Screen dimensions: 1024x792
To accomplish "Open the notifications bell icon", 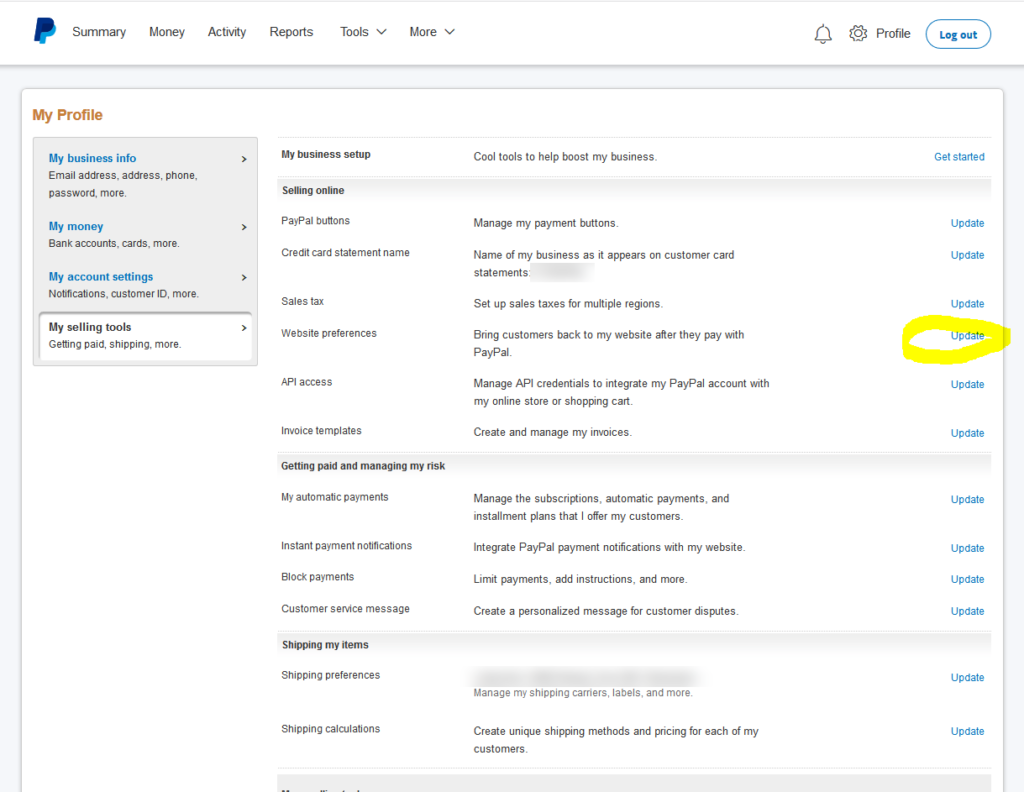I will coord(823,33).
